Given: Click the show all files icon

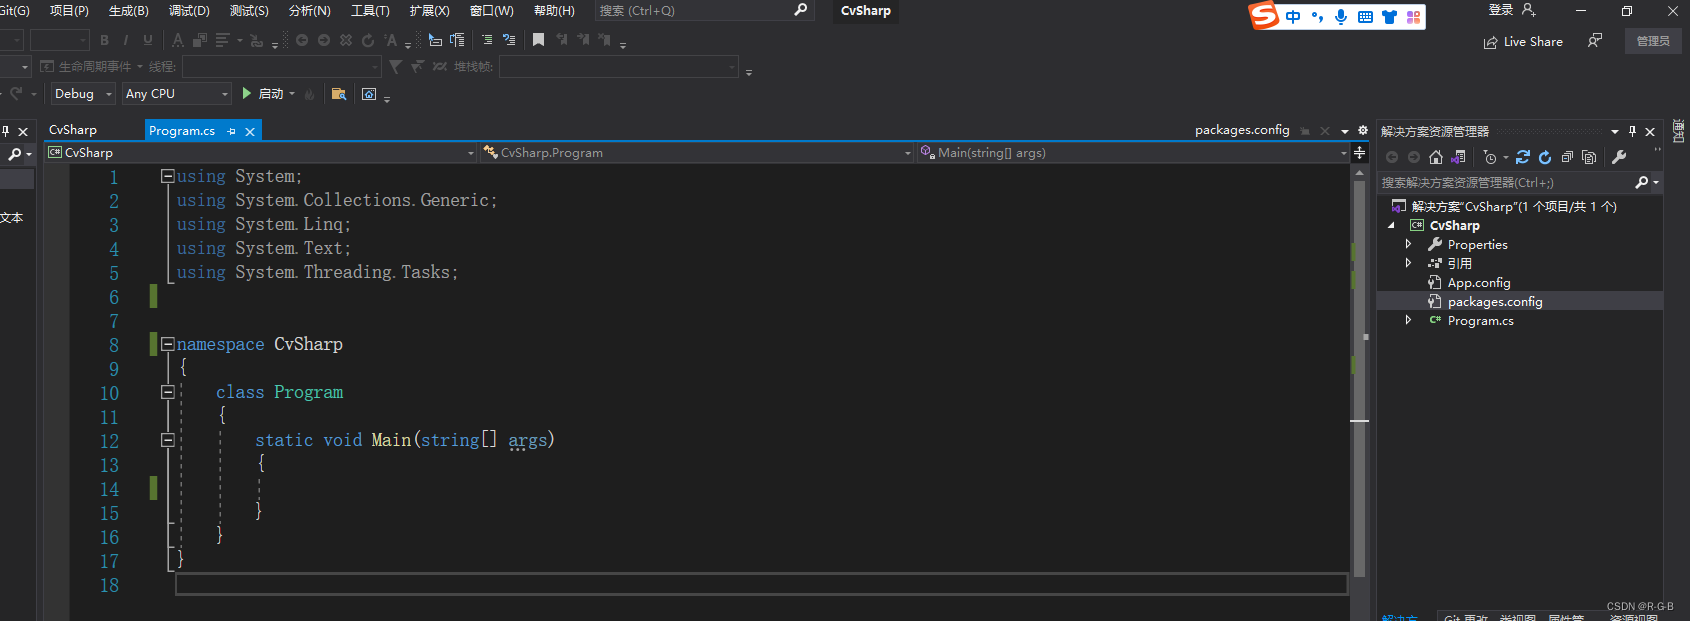Looking at the screenshot, I should coord(1589,157).
